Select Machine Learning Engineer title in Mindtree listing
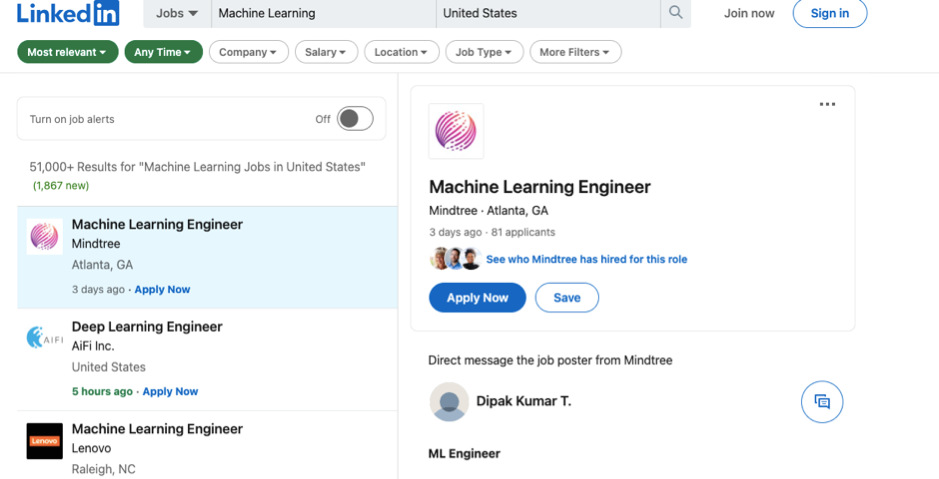Screen dimensions: 939x479 coord(157,224)
